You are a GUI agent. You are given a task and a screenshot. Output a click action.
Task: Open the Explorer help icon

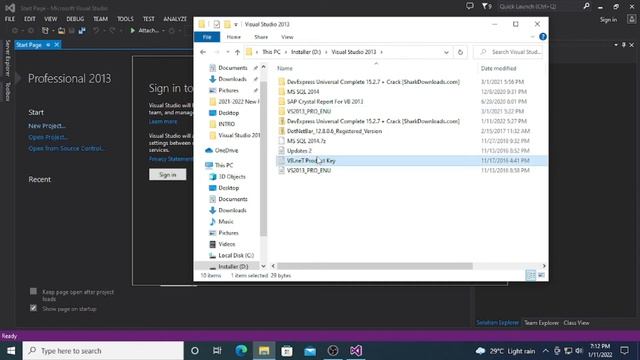(542, 37)
